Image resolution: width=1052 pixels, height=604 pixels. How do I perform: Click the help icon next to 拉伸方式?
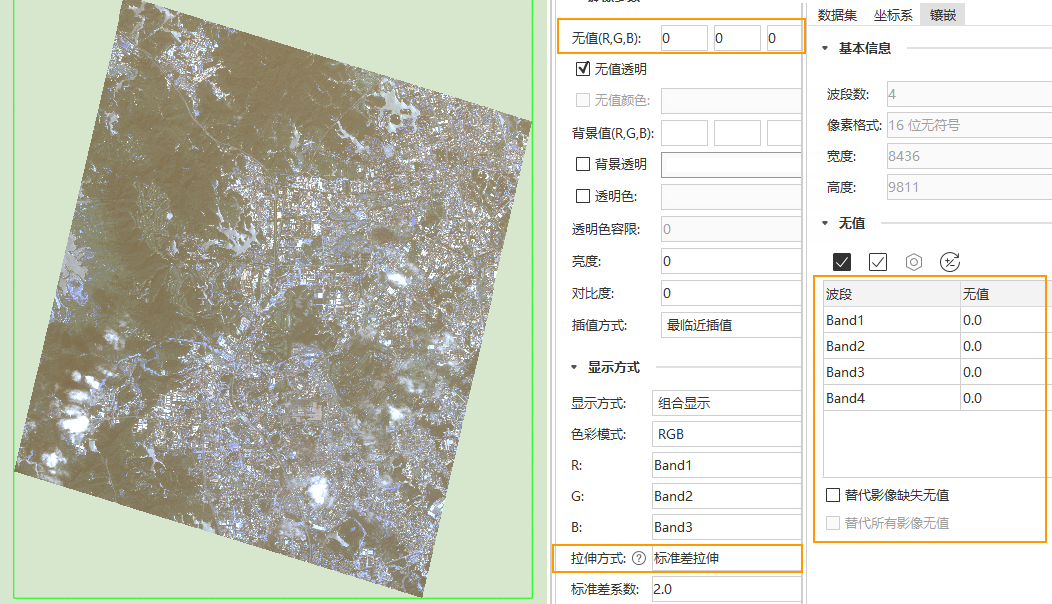(639, 558)
